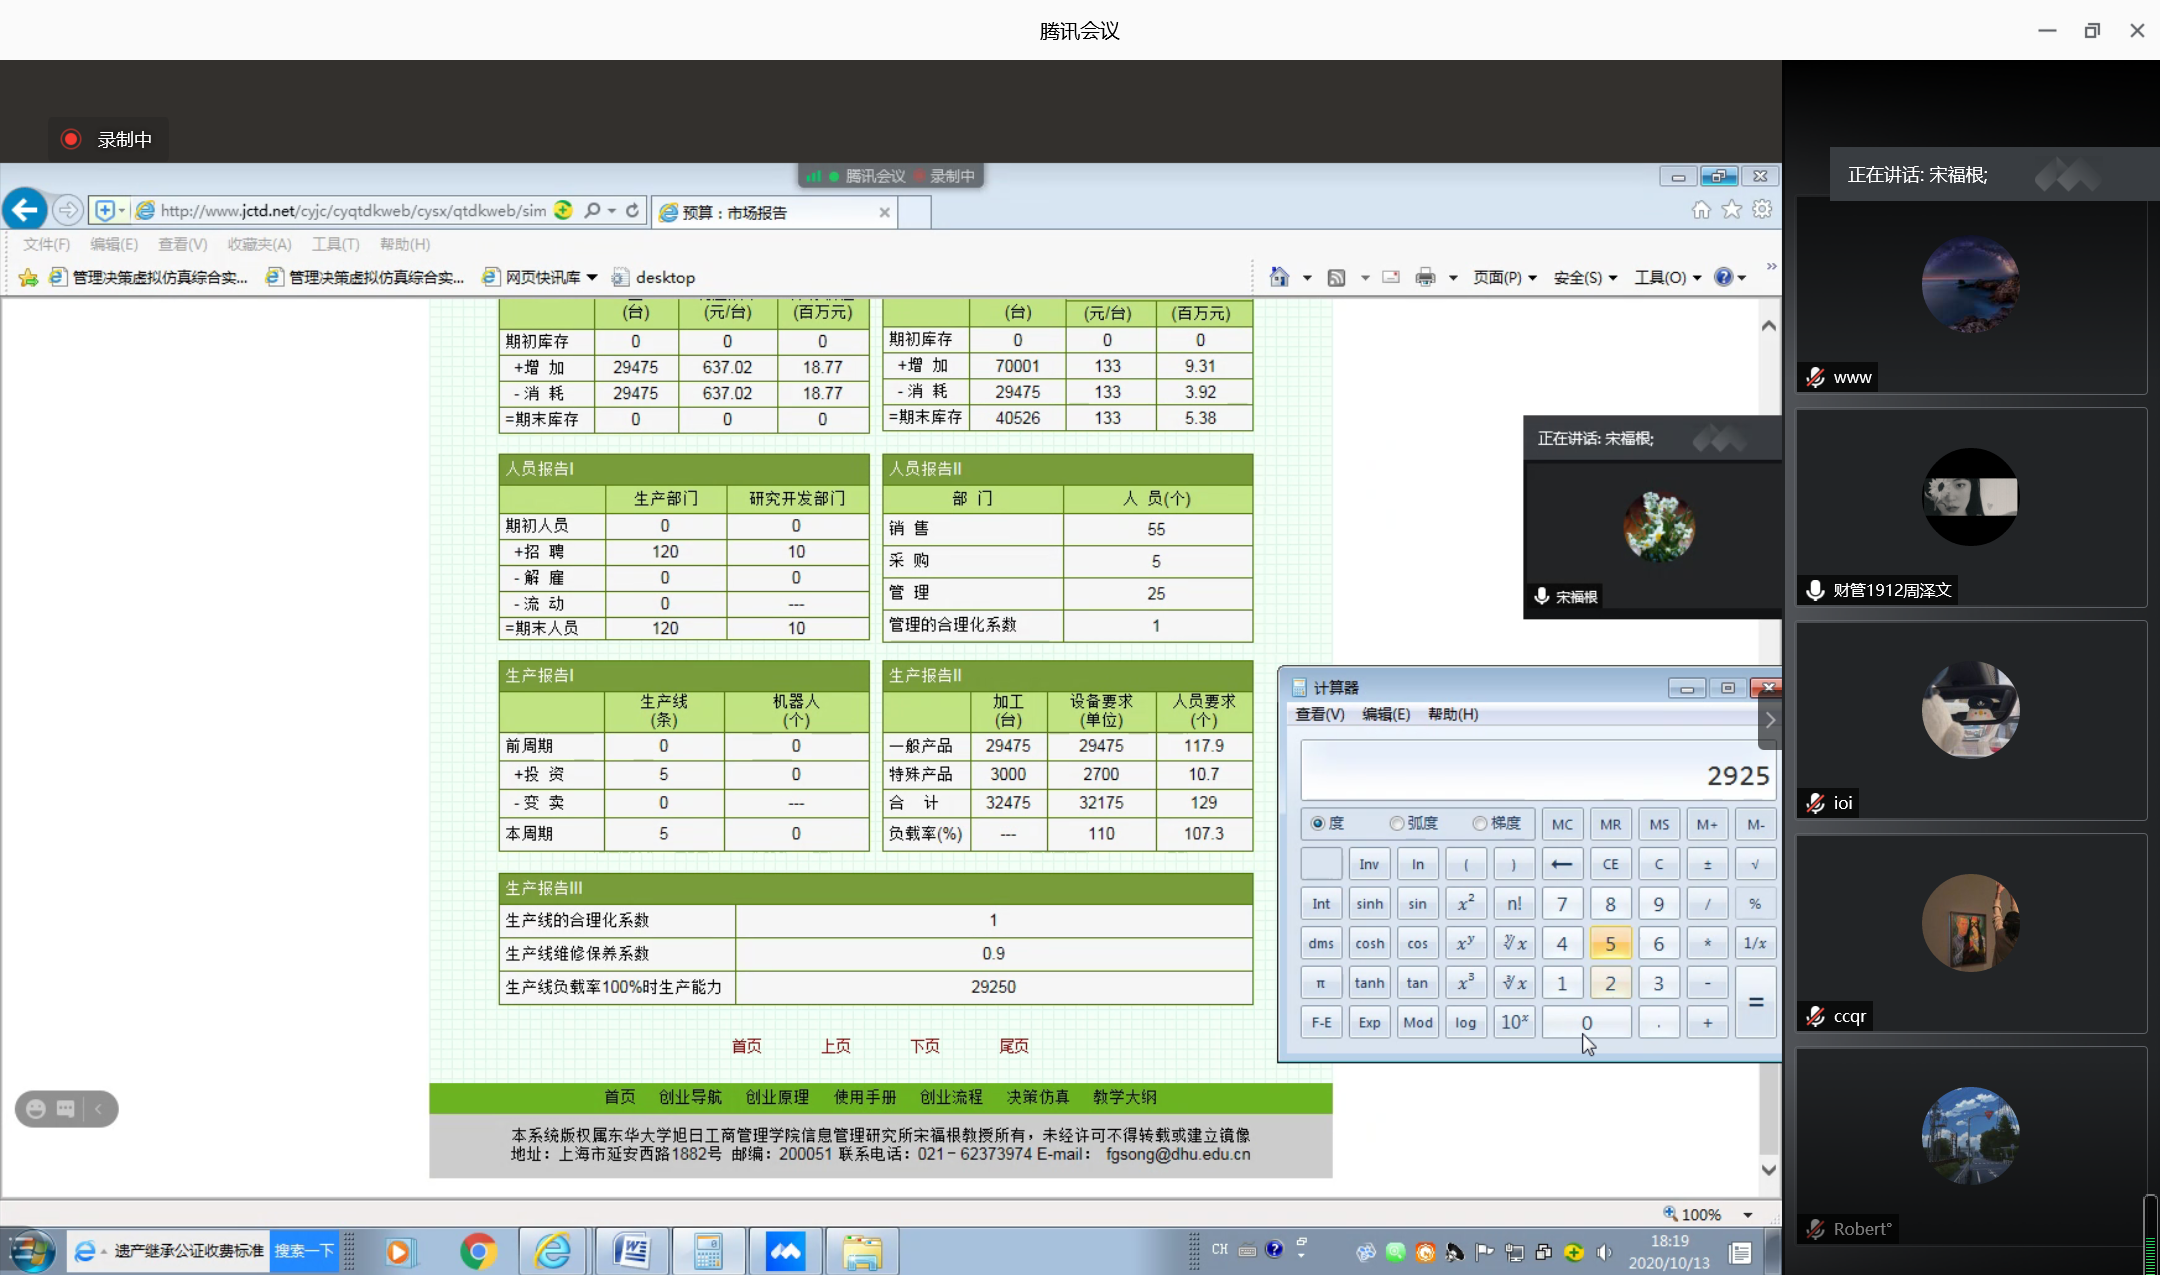The height and width of the screenshot is (1275, 2160).
Task: Select the 梯度 radio button
Action: (1480, 824)
